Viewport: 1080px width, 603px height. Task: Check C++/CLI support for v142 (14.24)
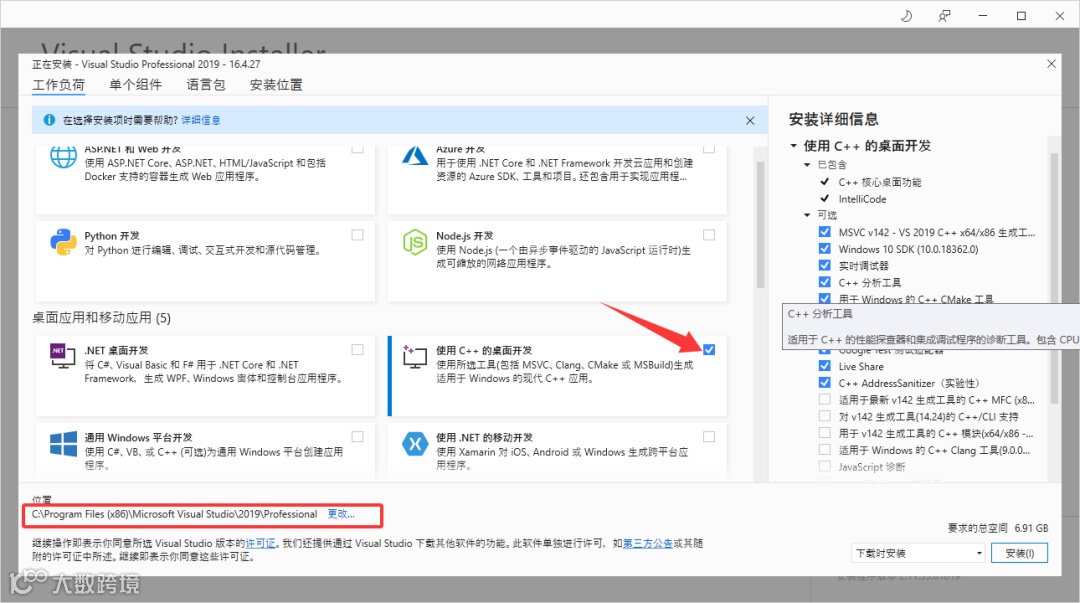pos(824,416)
